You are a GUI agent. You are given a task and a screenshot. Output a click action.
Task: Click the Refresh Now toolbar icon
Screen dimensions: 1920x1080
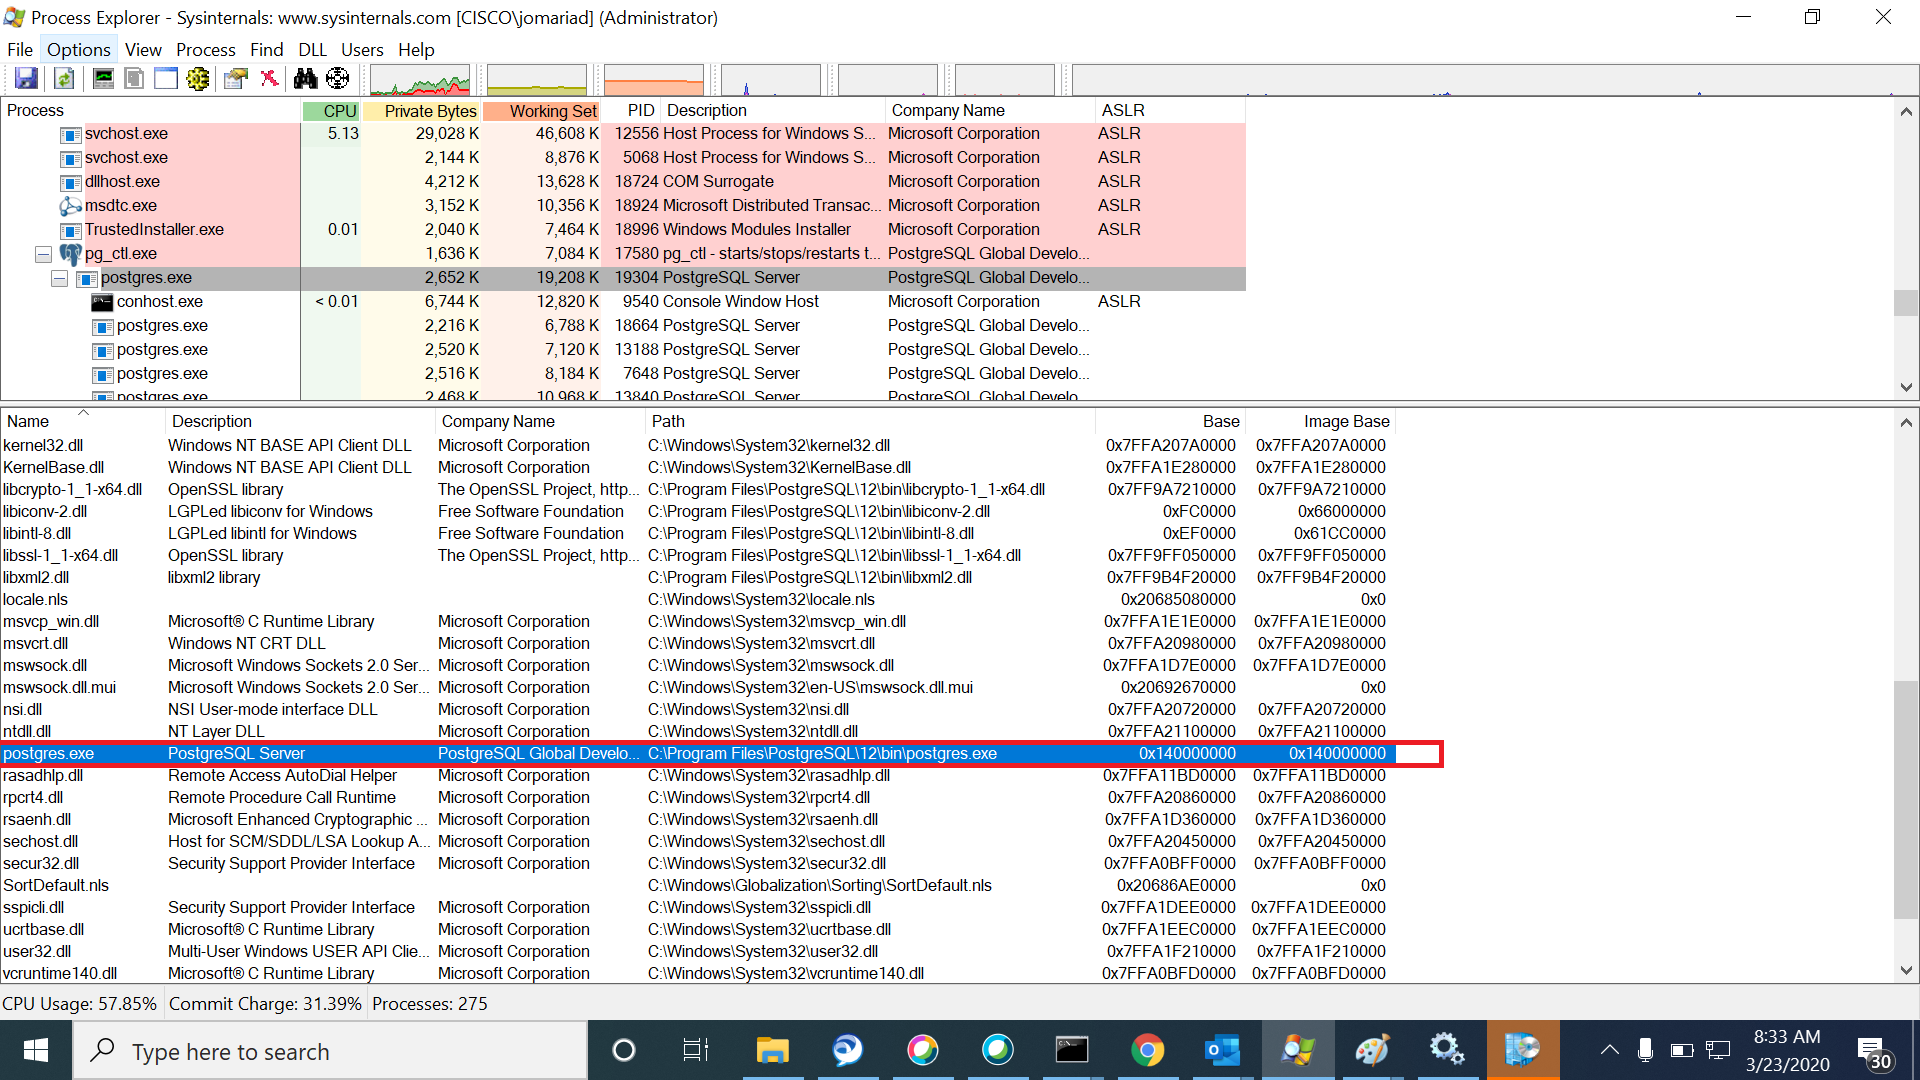coord(64,78)
